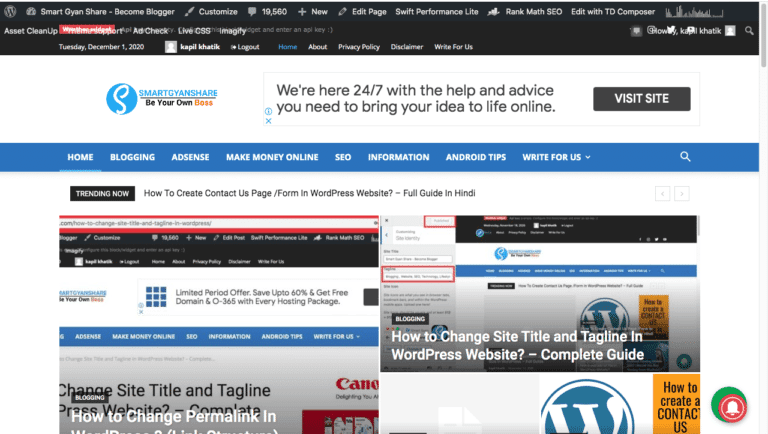Click kapil khatik avatar in admin bar
768x434 pixels.
pyautogui.click(x=730, y=31)
